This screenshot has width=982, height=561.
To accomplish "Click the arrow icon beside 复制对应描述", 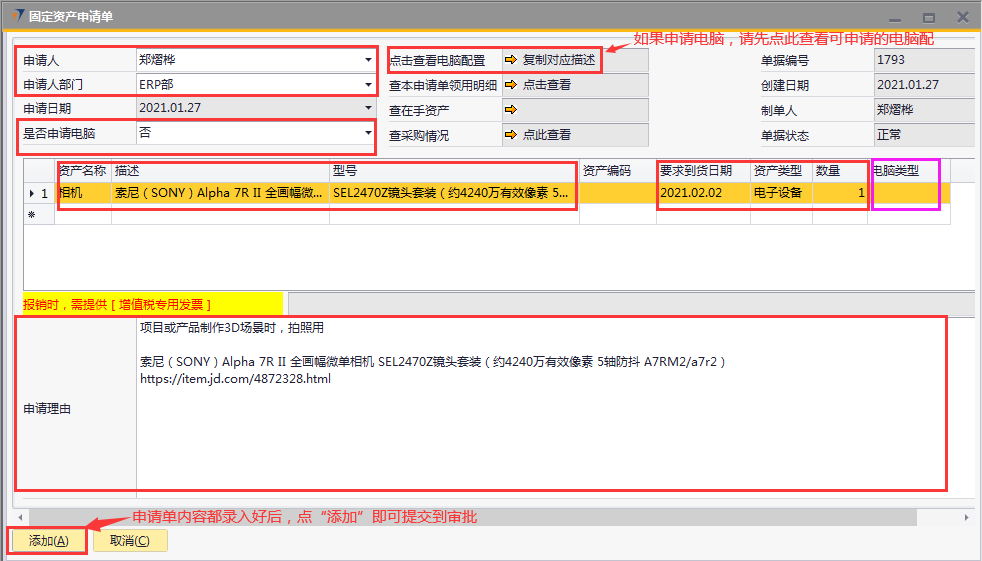I will [x=511, y=60].
